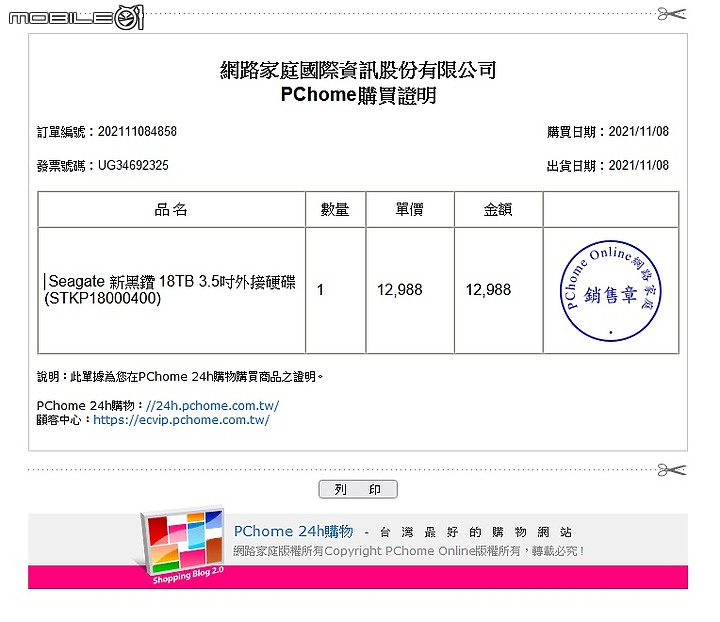Image resolution: width=720 pixels, height=622 pixels.
Task: Click the 數量 column header
Action: click(335, 209)
